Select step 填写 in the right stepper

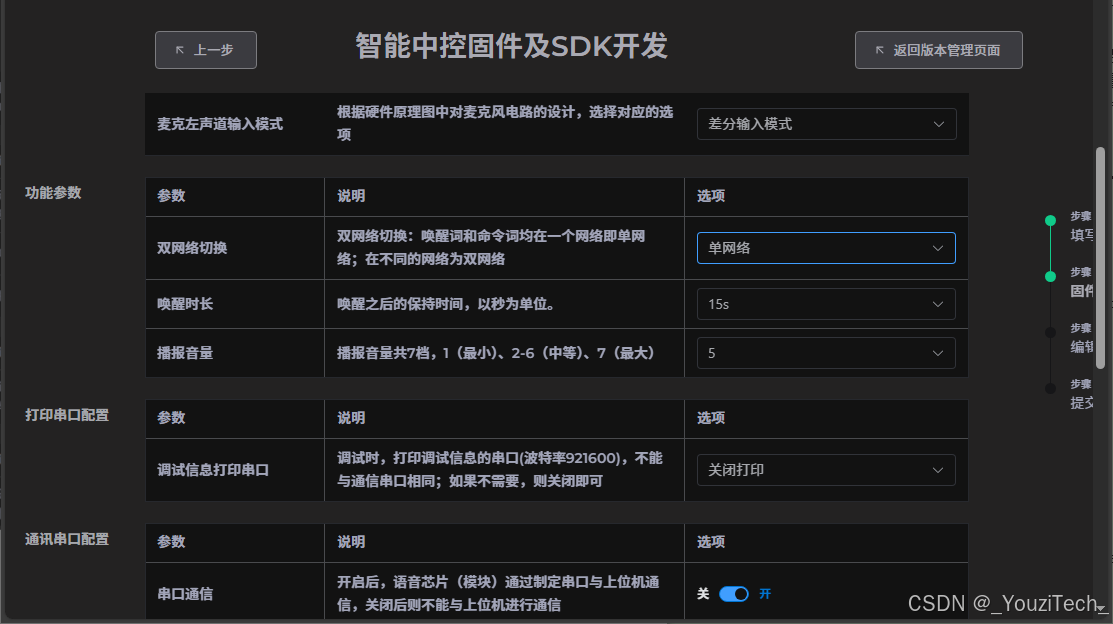click(1051, 219)
